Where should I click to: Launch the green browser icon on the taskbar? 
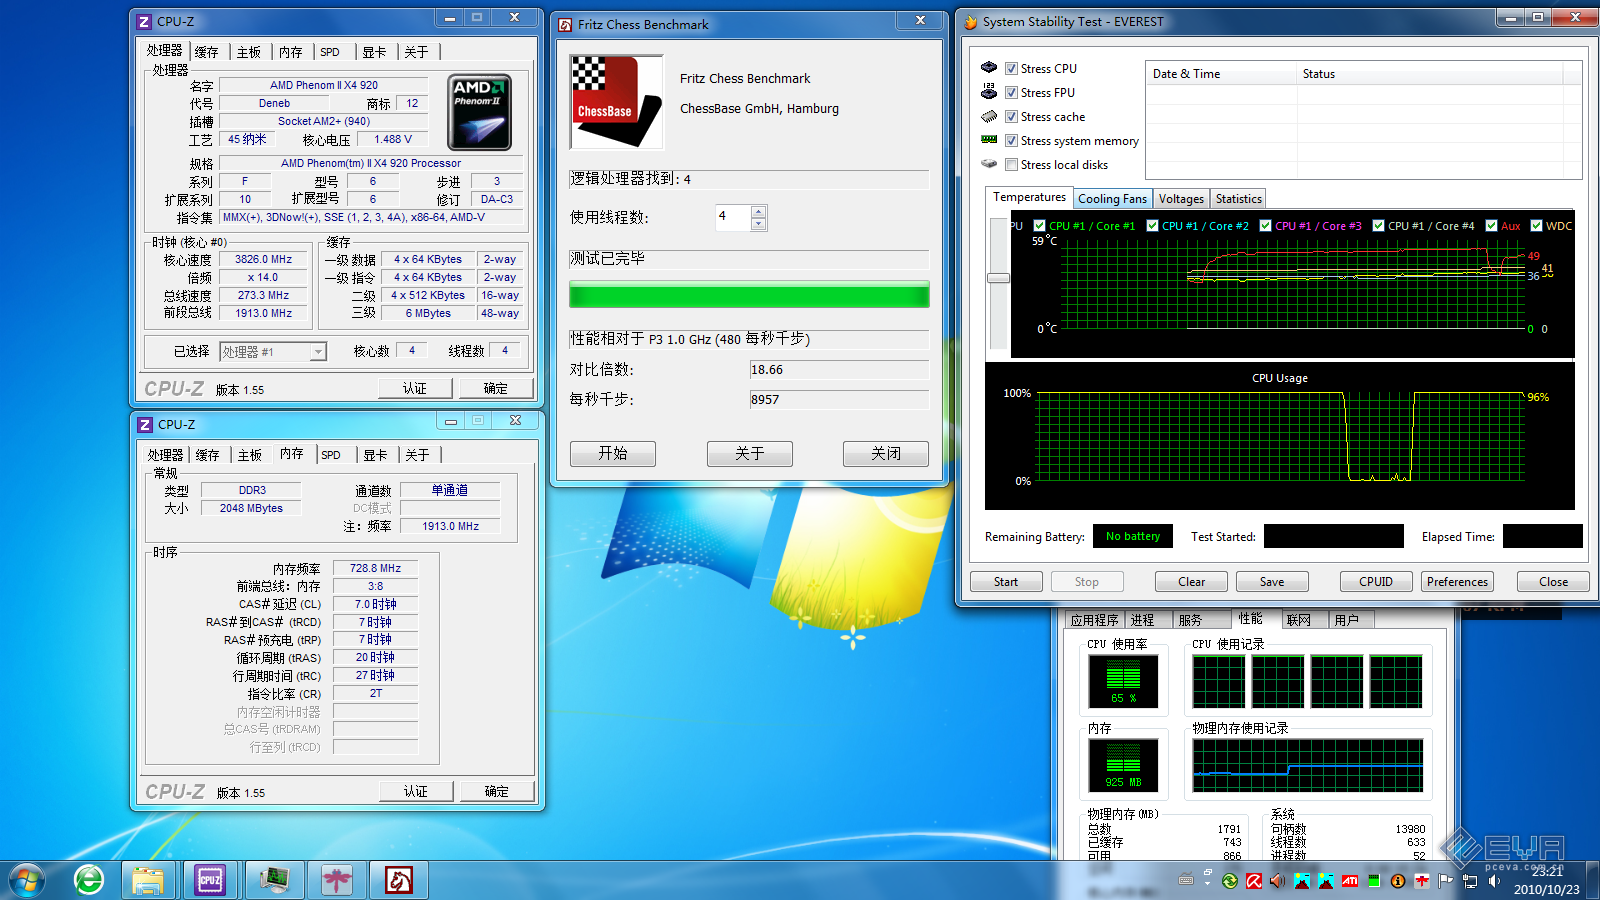click(89, 880)
